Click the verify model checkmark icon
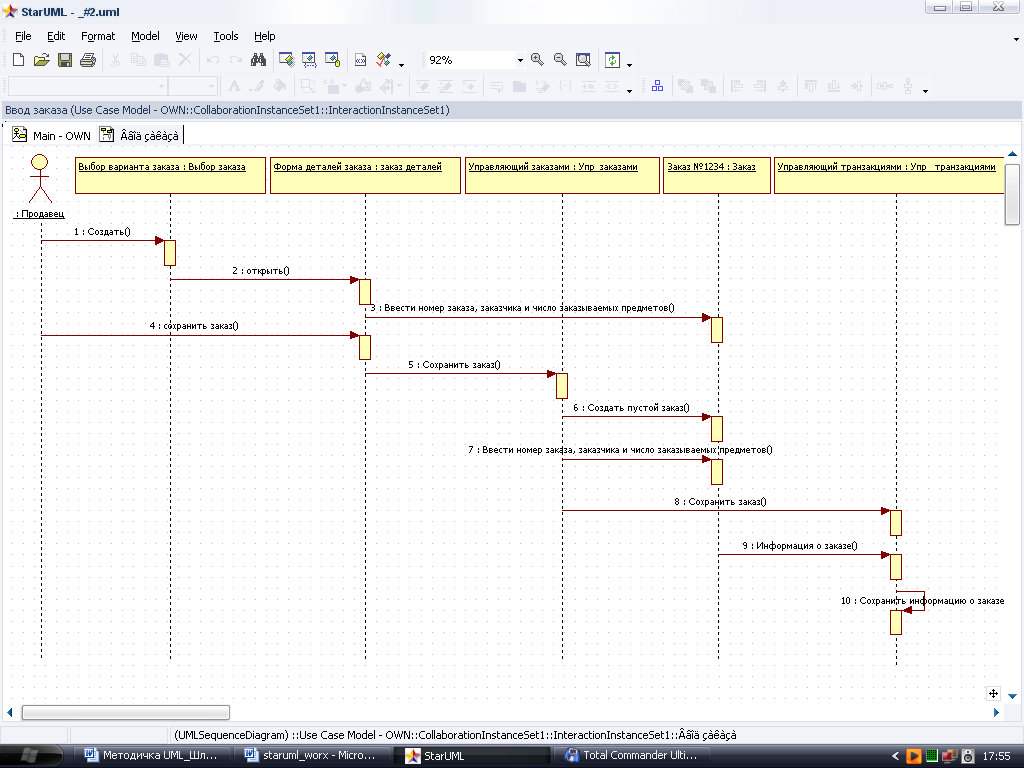This screenshot has width=1024, height=768. [383, 60]
